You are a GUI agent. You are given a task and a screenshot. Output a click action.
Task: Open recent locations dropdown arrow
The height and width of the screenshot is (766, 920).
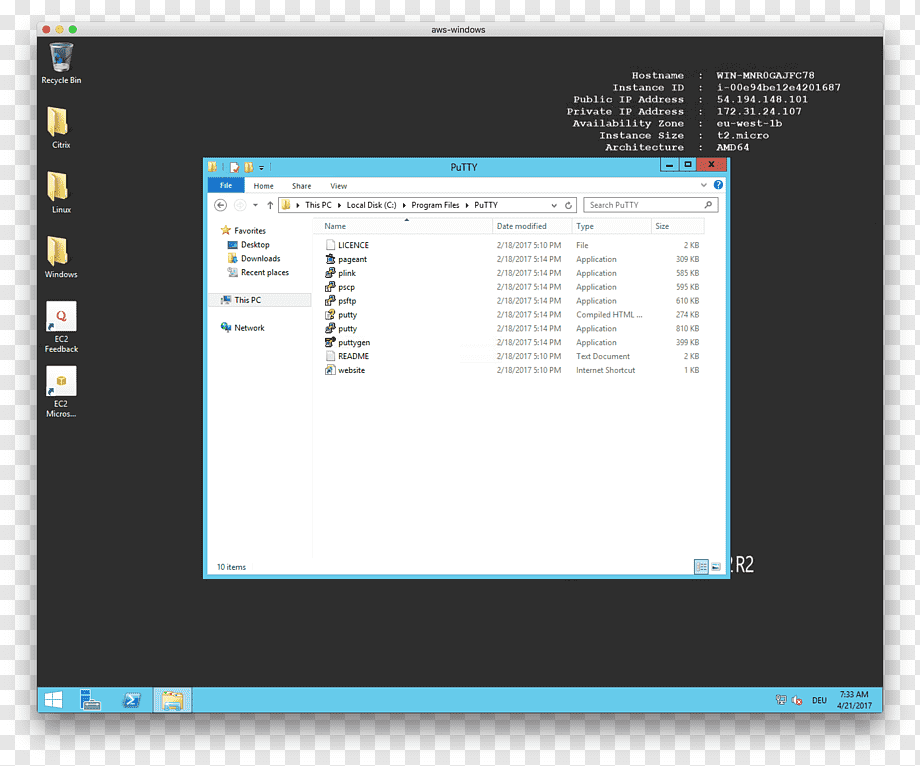coord(255,205)
